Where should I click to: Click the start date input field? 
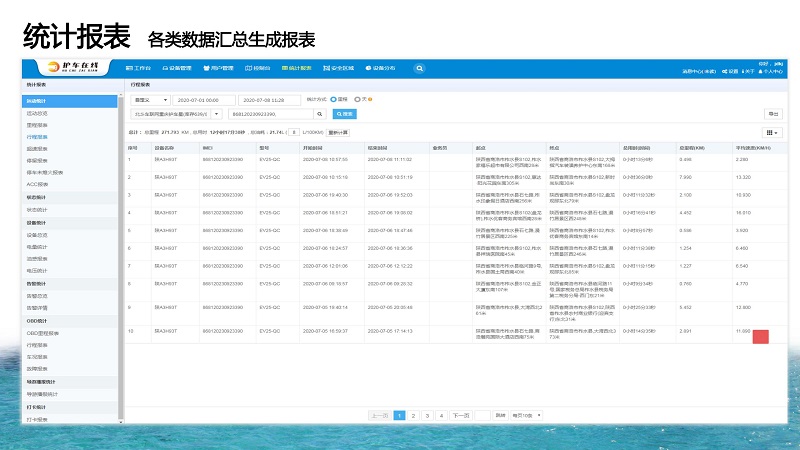pyautogui.click(x=203, y=101)
